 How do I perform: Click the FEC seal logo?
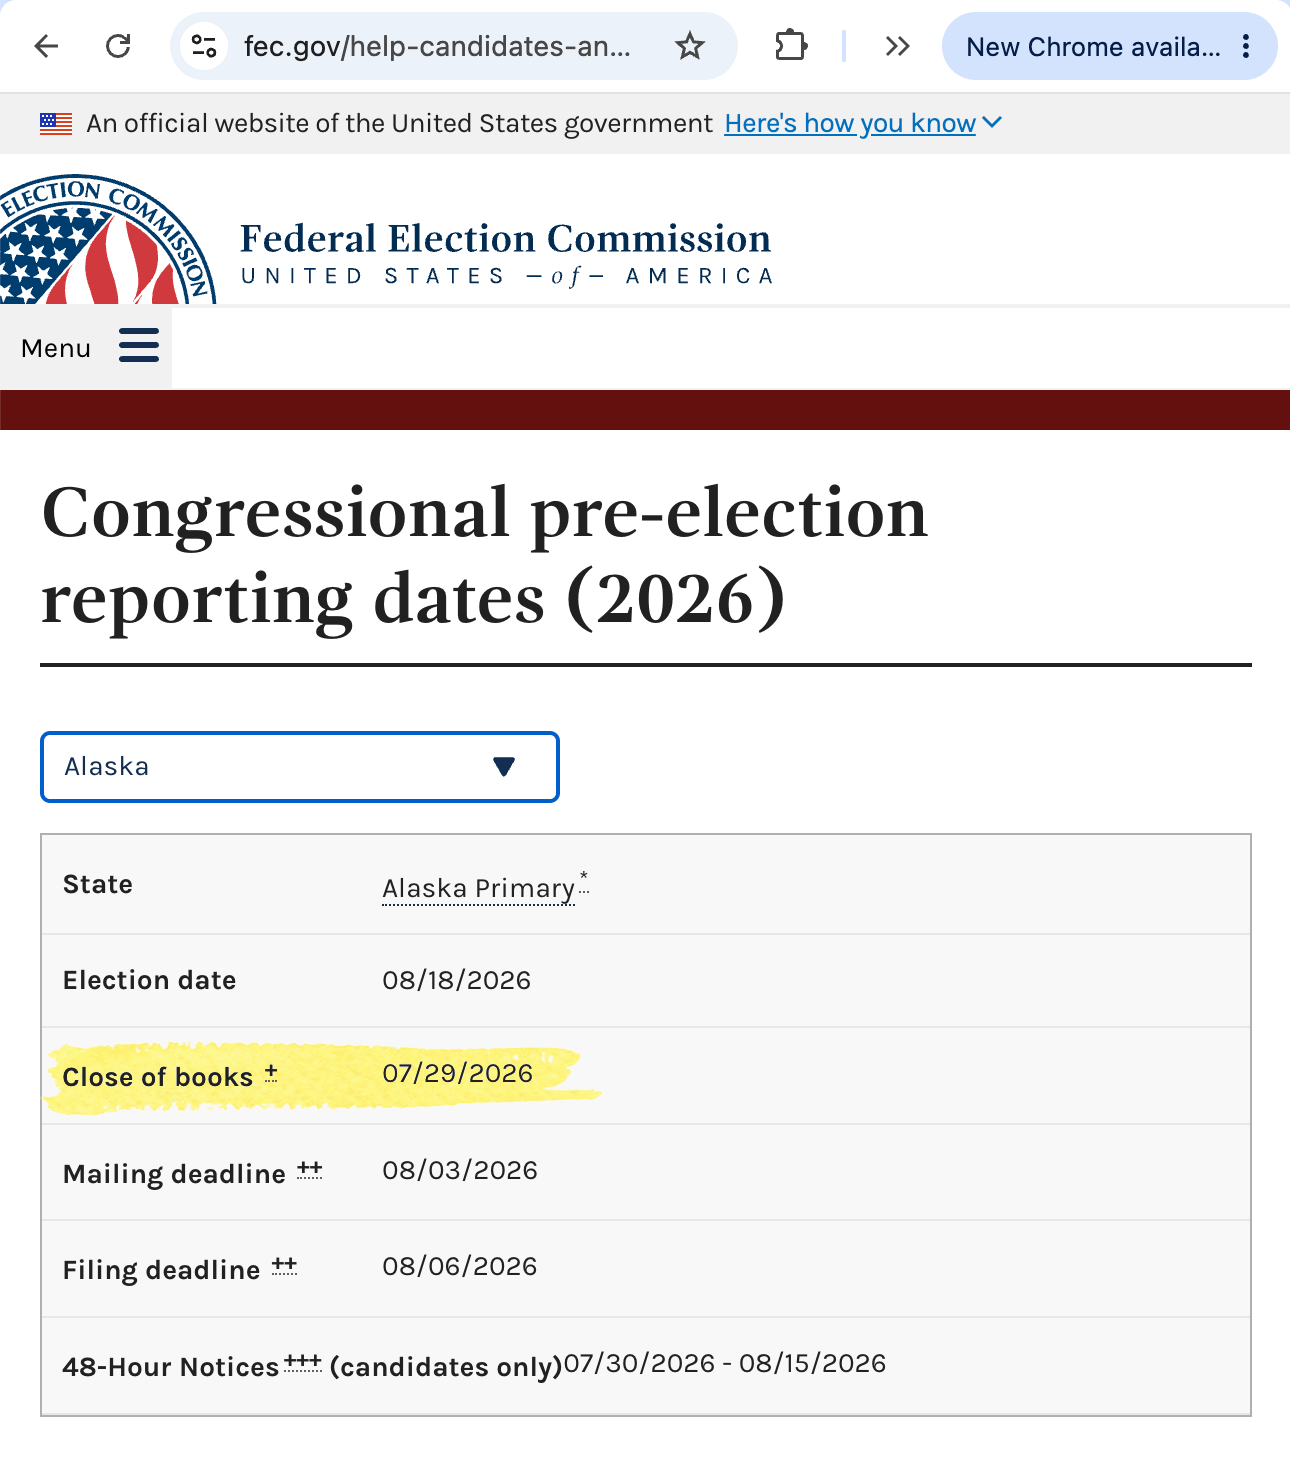pos(108,240)
